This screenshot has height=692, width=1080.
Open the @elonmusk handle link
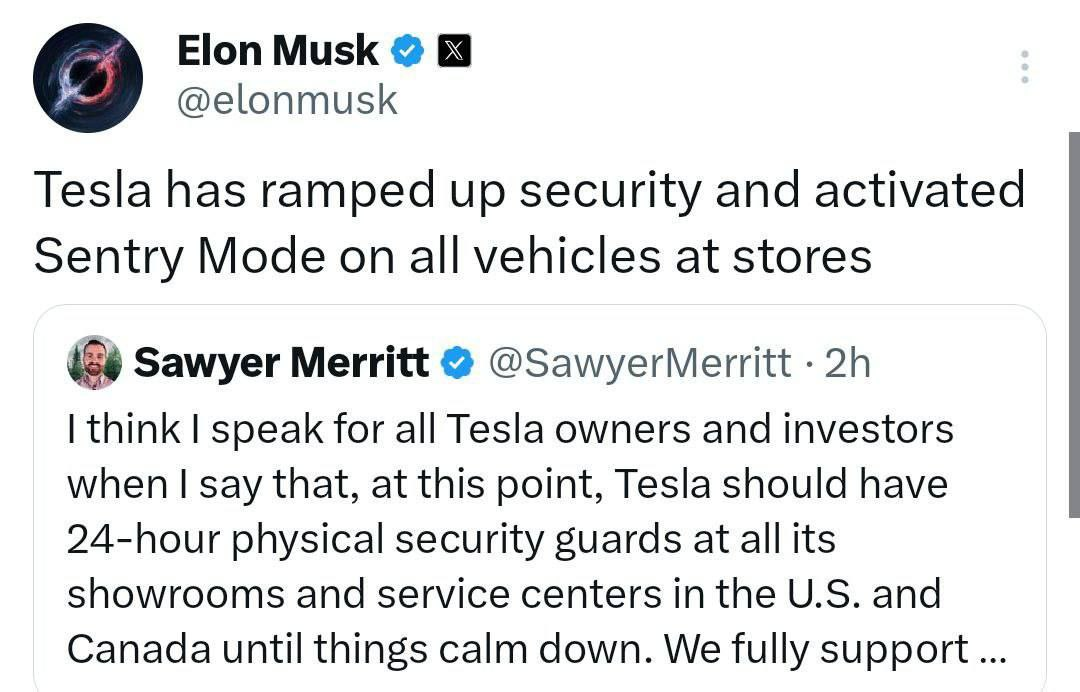[287, 100]
